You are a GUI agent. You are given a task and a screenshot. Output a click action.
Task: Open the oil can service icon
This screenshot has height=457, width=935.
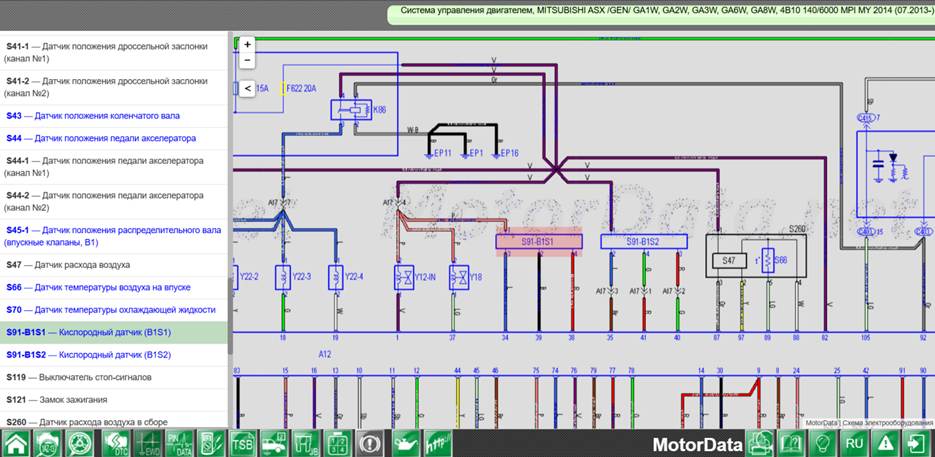click(x=405, y=443)
